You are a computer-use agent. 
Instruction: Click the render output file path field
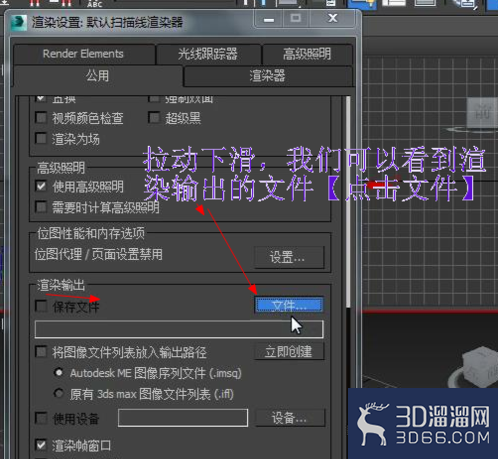[x=179, y=329]
